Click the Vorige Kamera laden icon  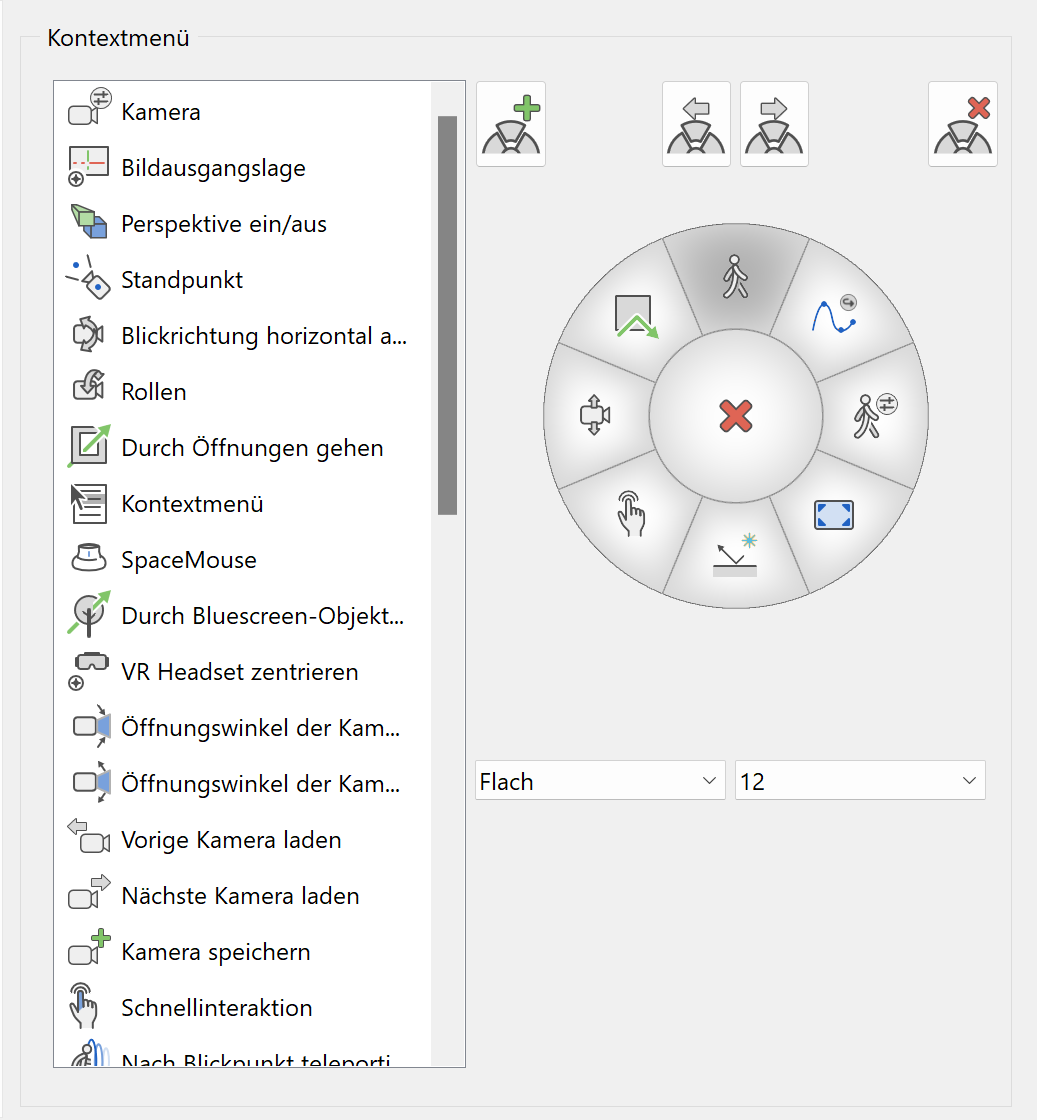tap(89, 836)
